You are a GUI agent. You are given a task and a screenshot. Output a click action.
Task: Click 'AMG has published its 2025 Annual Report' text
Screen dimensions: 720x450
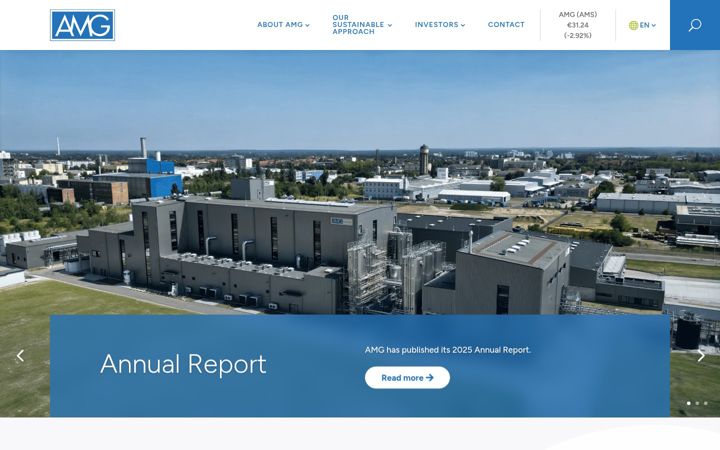click(448, 350)
